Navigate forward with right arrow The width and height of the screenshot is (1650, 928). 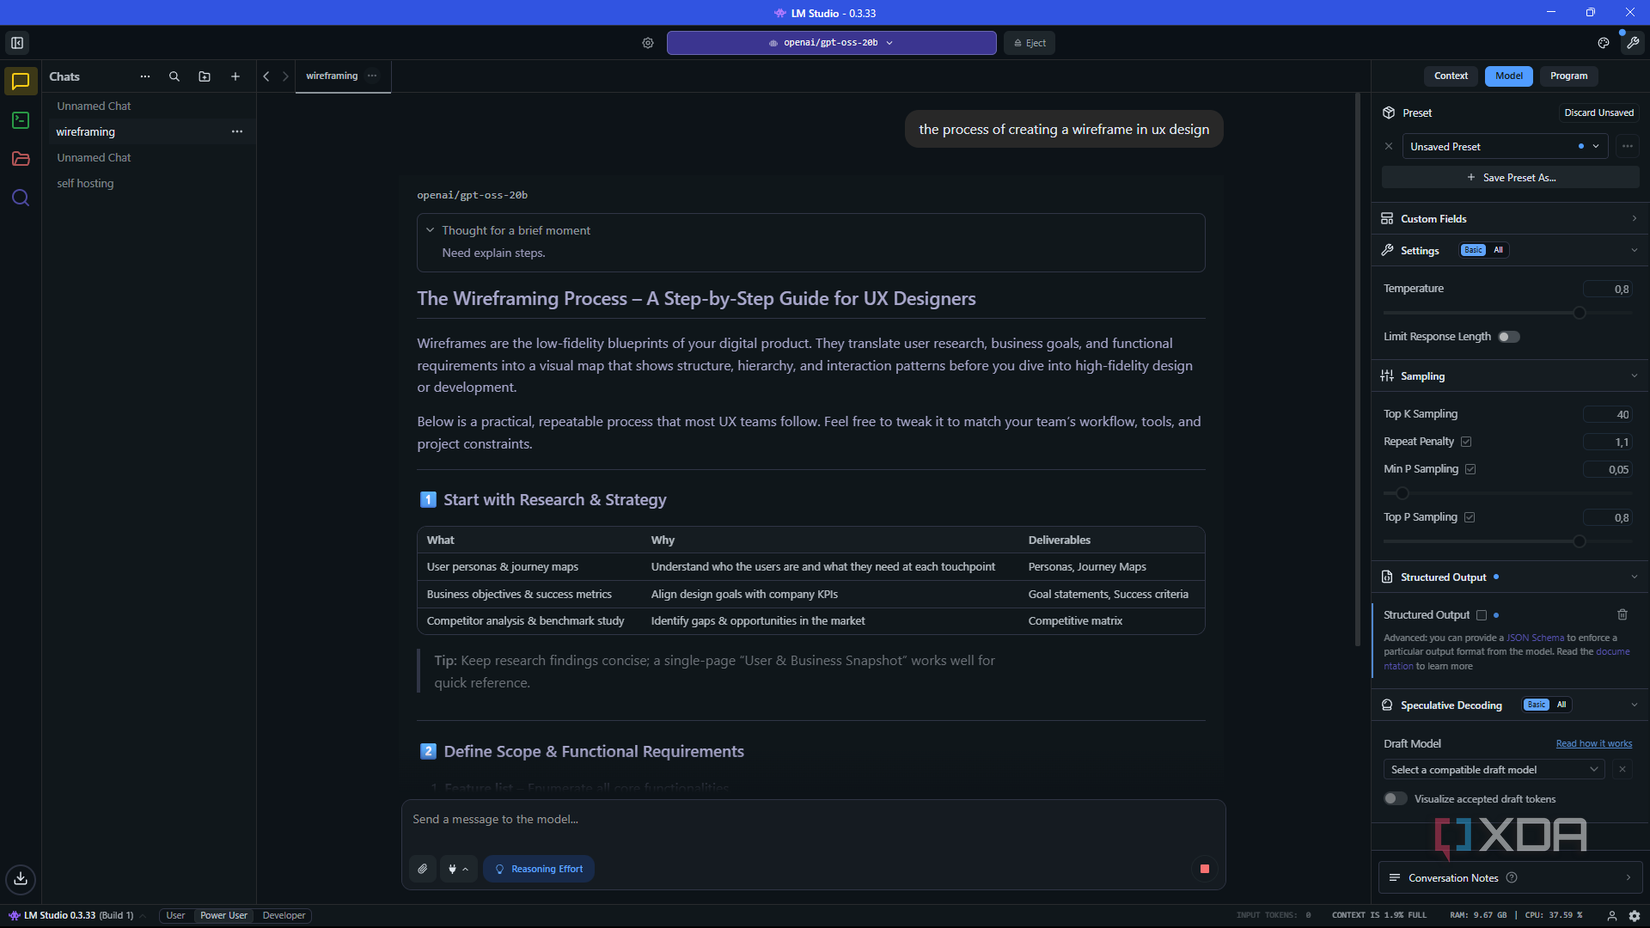coord(285,76)
